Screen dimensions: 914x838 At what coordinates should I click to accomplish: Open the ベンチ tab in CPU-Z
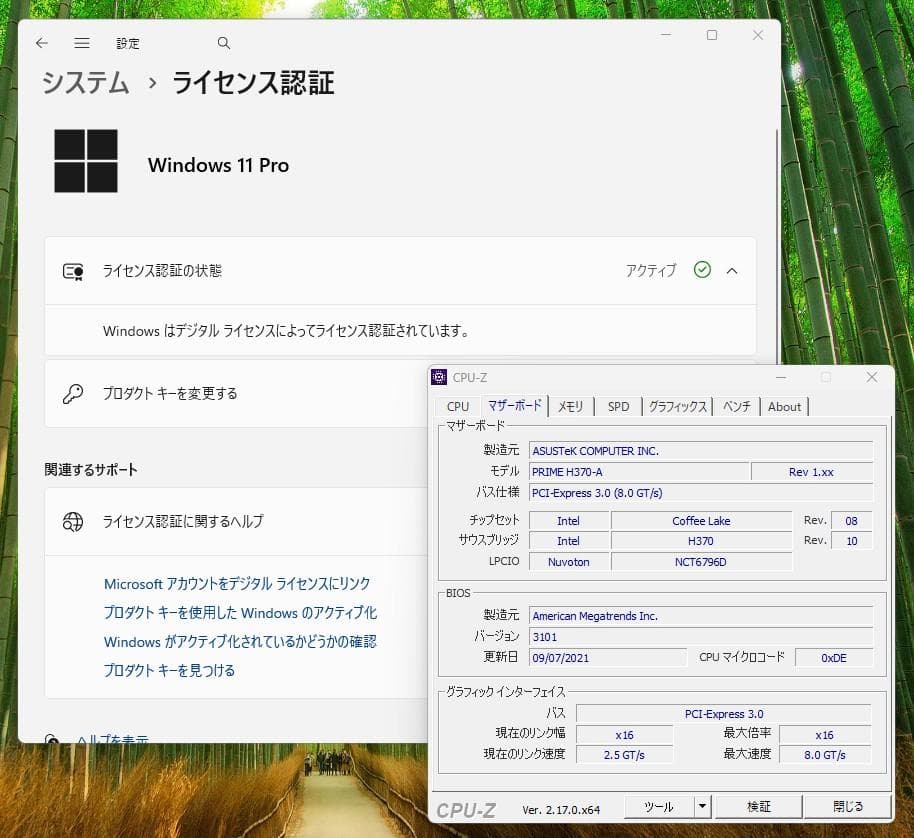pos(737,407)
